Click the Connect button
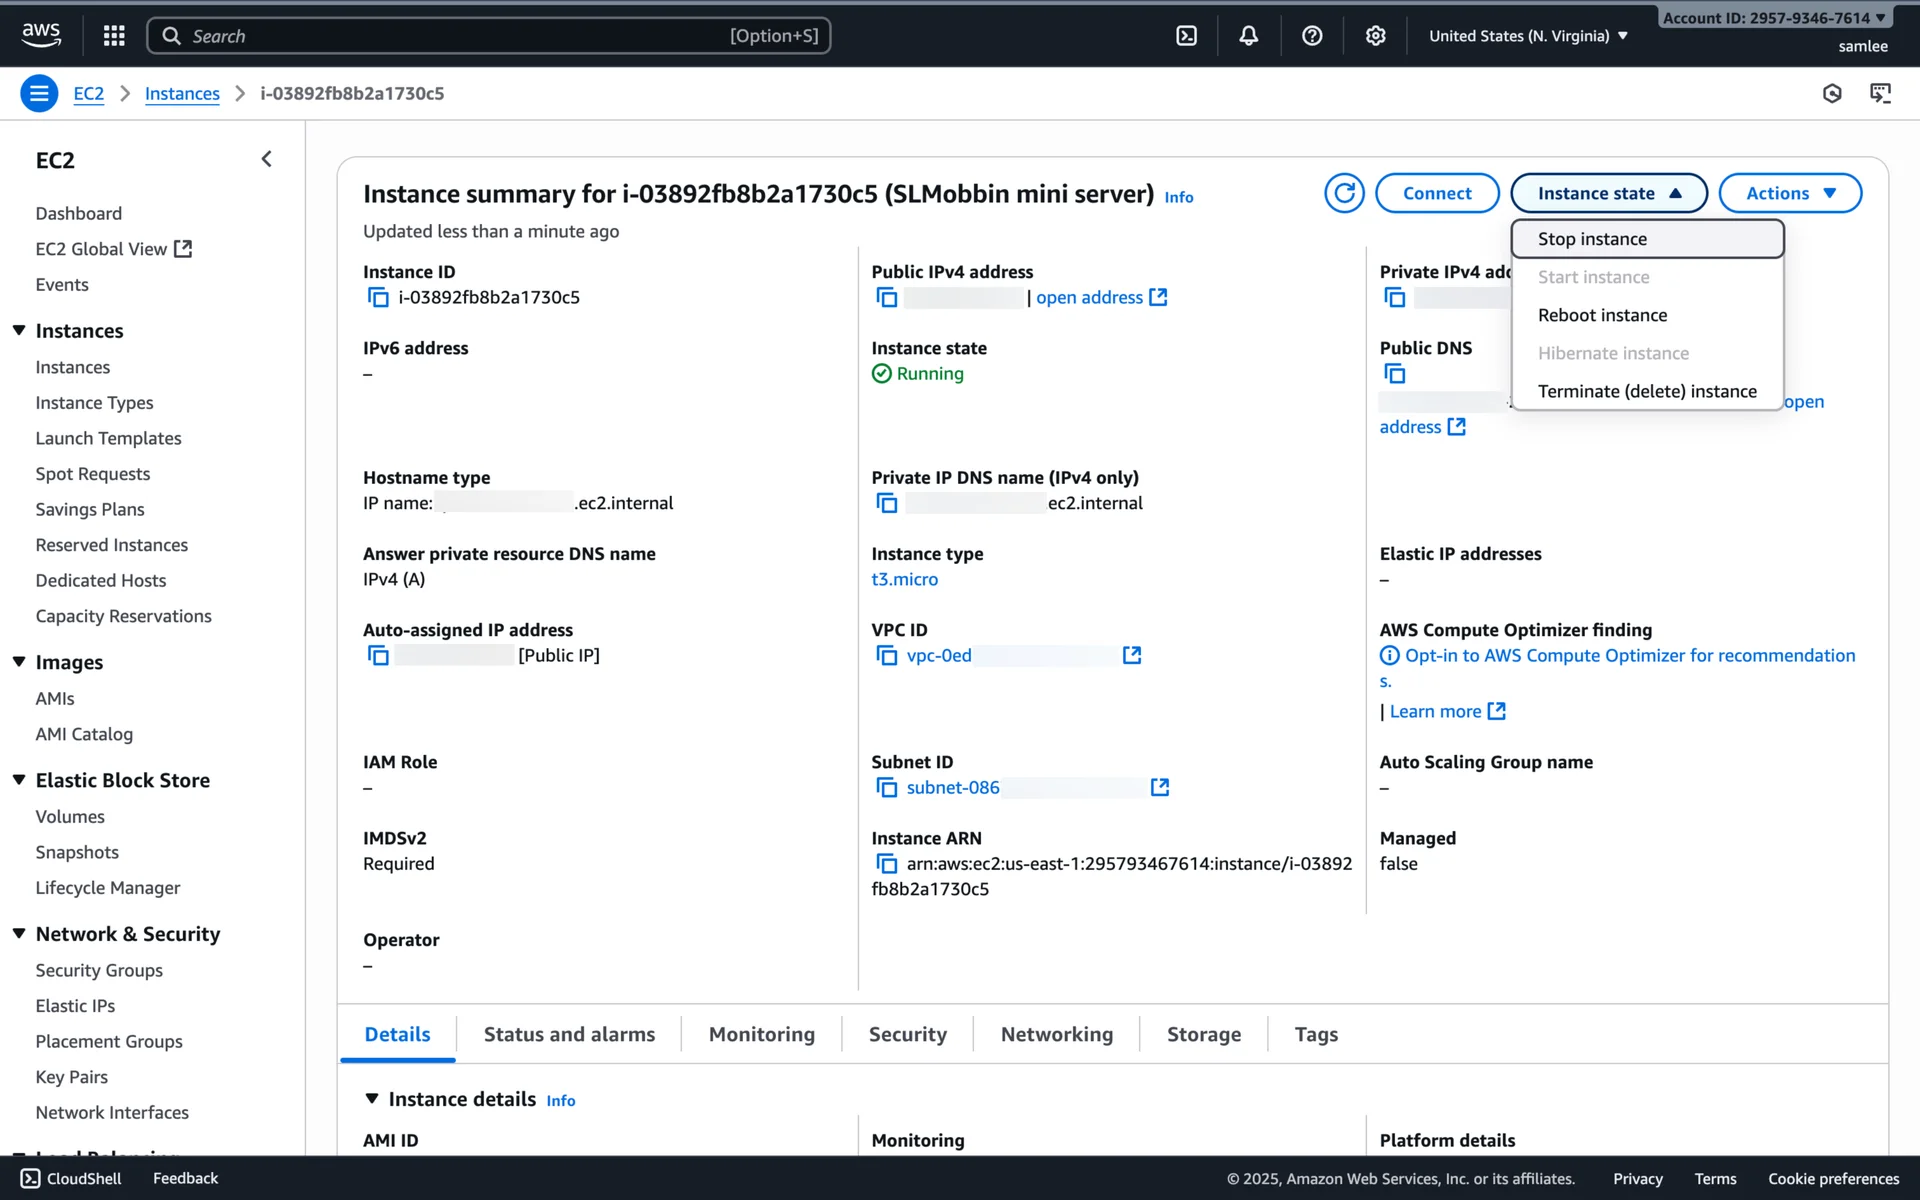The width and height of the screenshot is (1920, 1200). [1436, 193]
